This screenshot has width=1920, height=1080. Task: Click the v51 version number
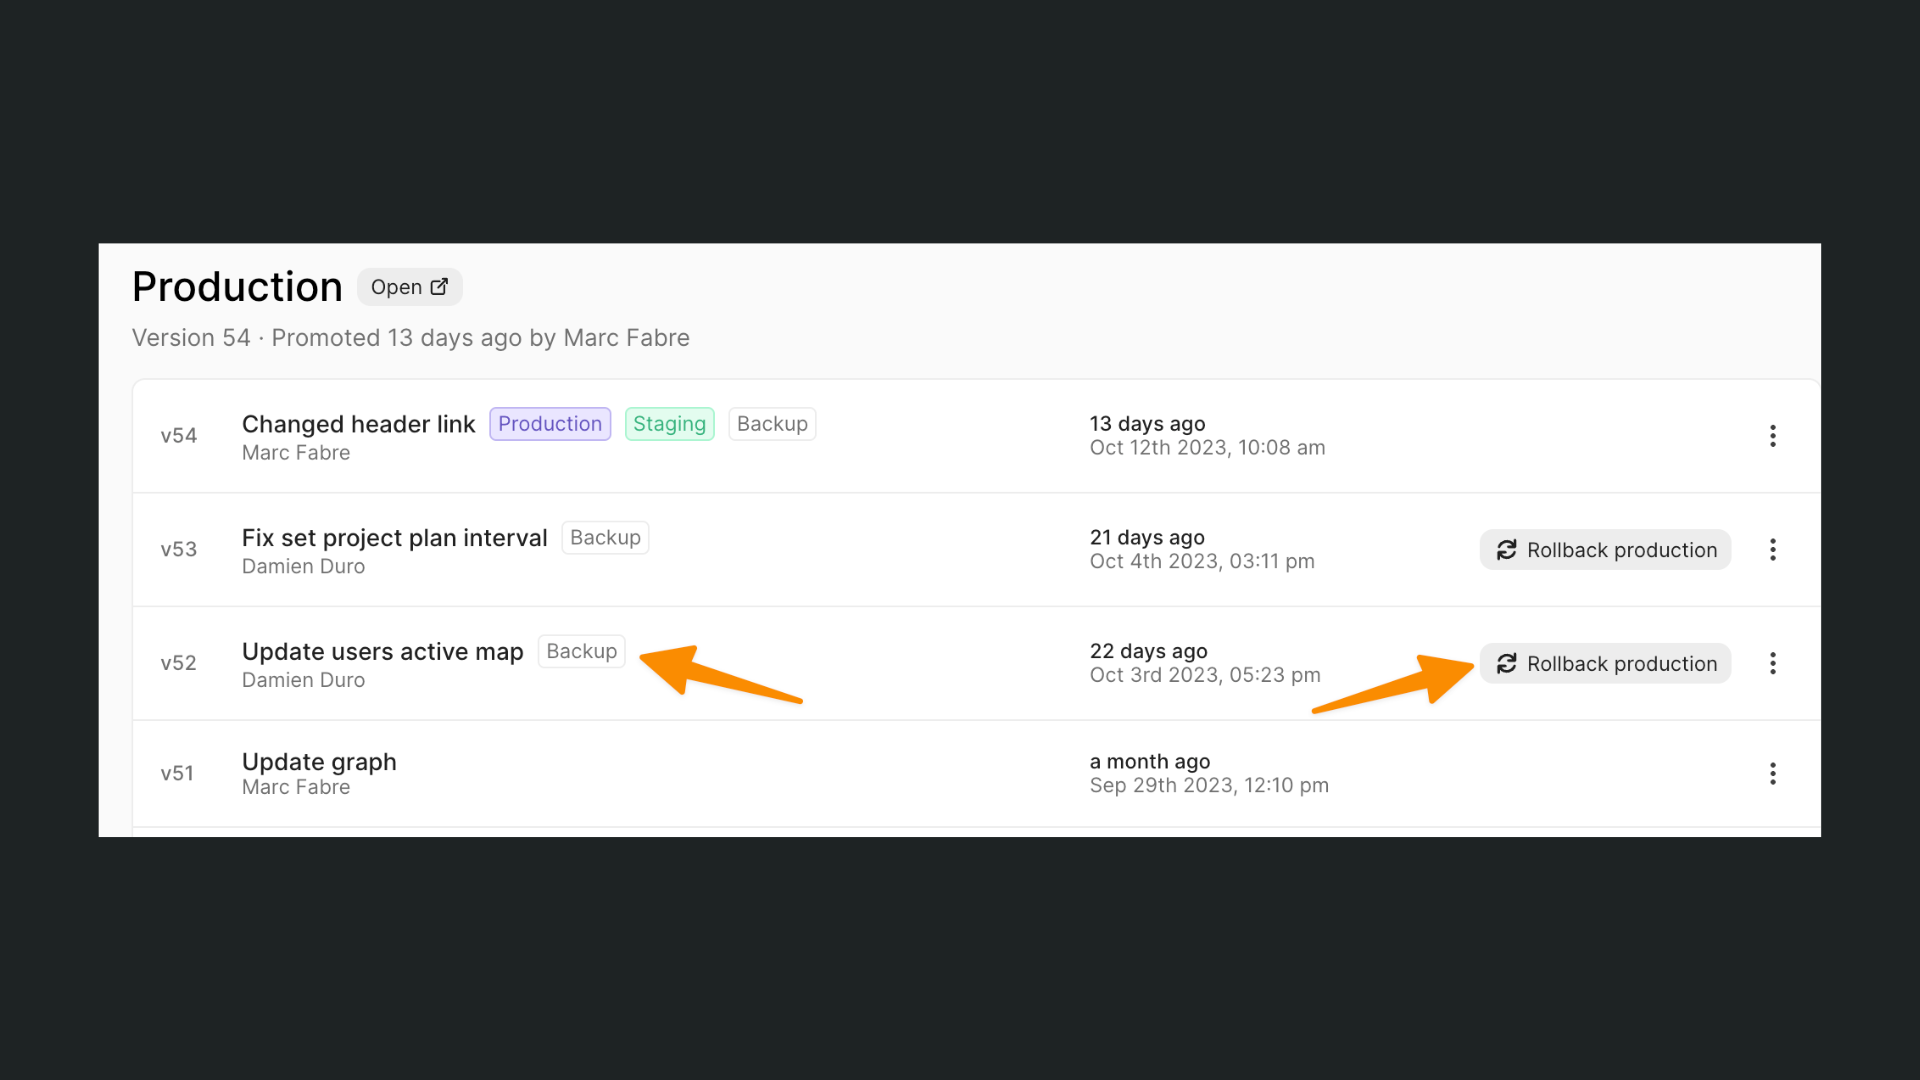tap(177, 774)
